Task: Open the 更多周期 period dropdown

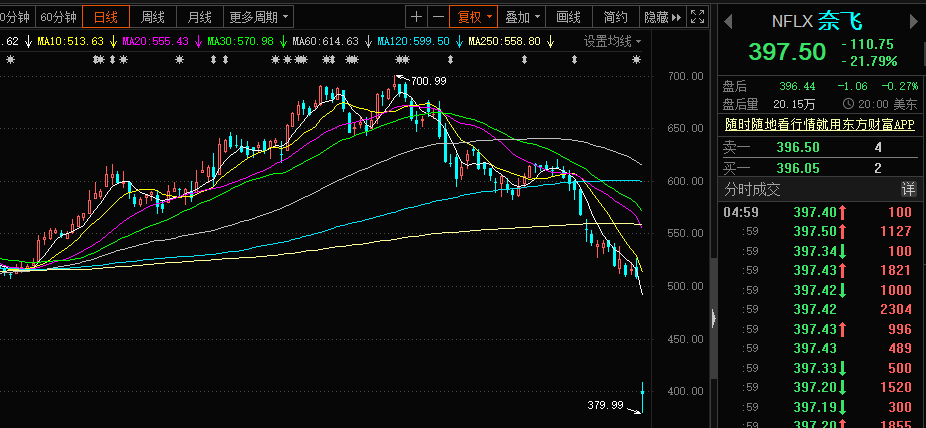Action: coord(258,17)
